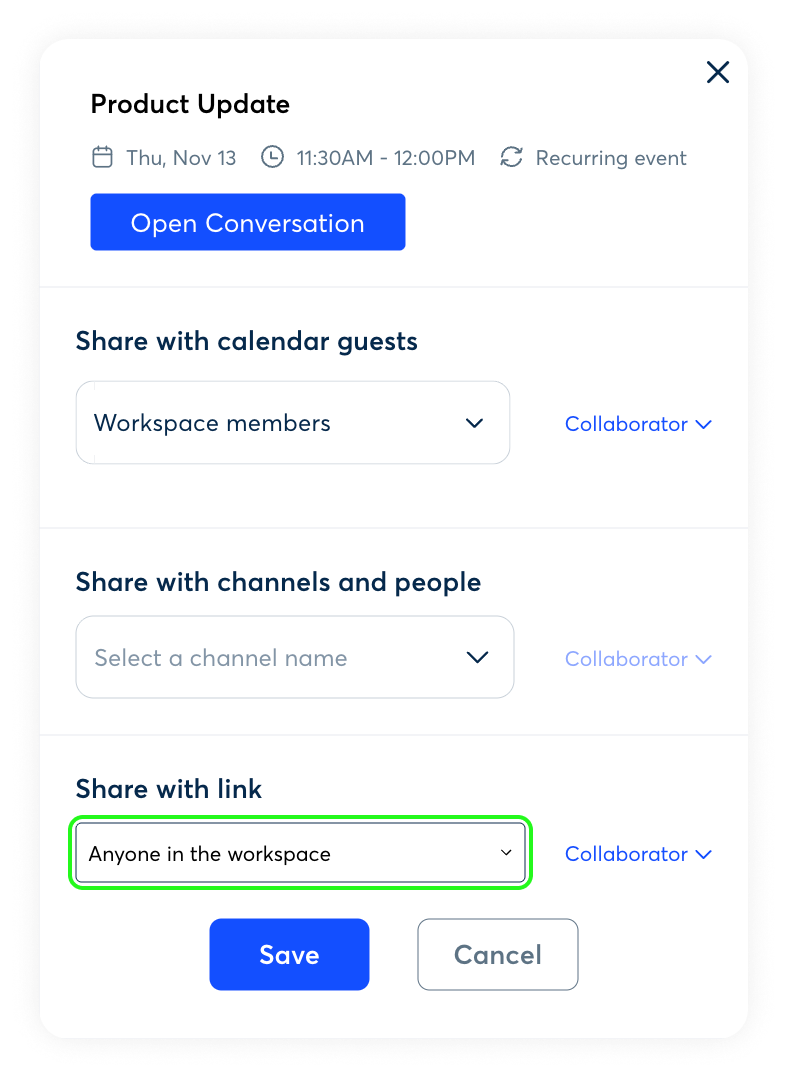Click the Recurring event label
The image size is (787, 1078).
pos(611,158)
